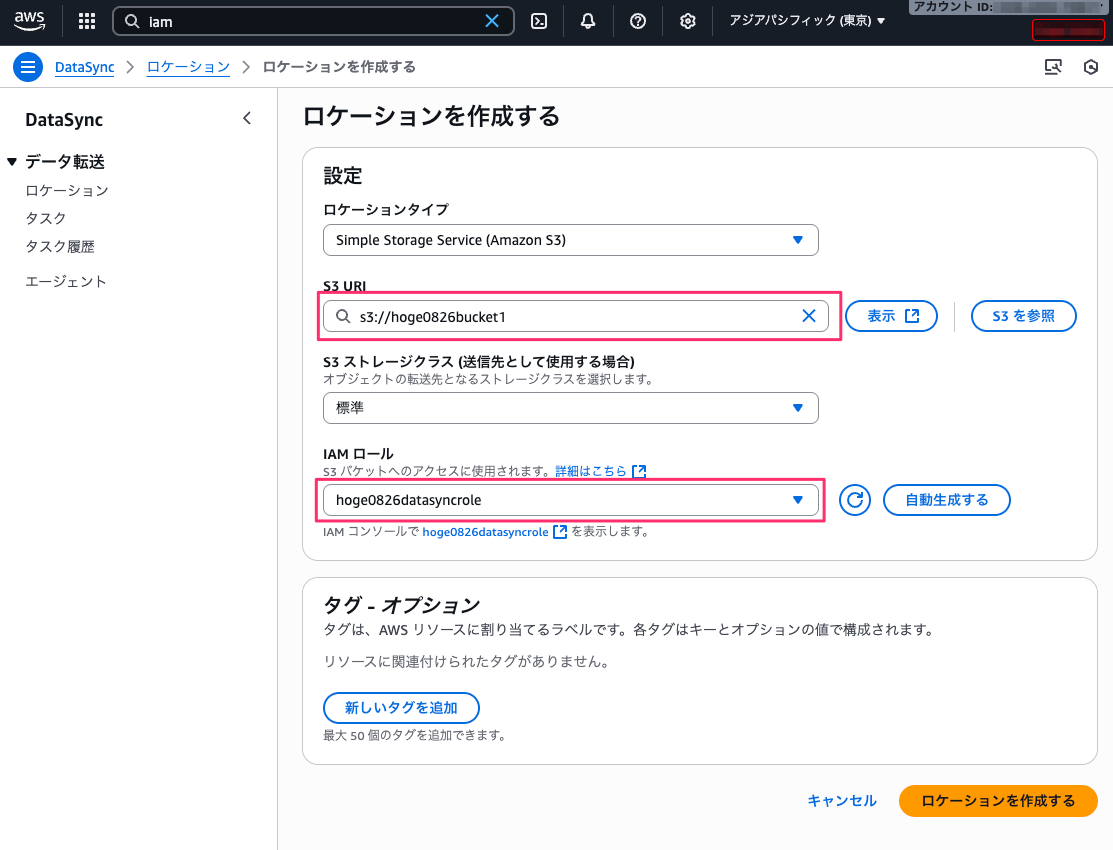Open エージェント in the sidebar
This screenshot has height=850, width=1113.
(66, 281)
